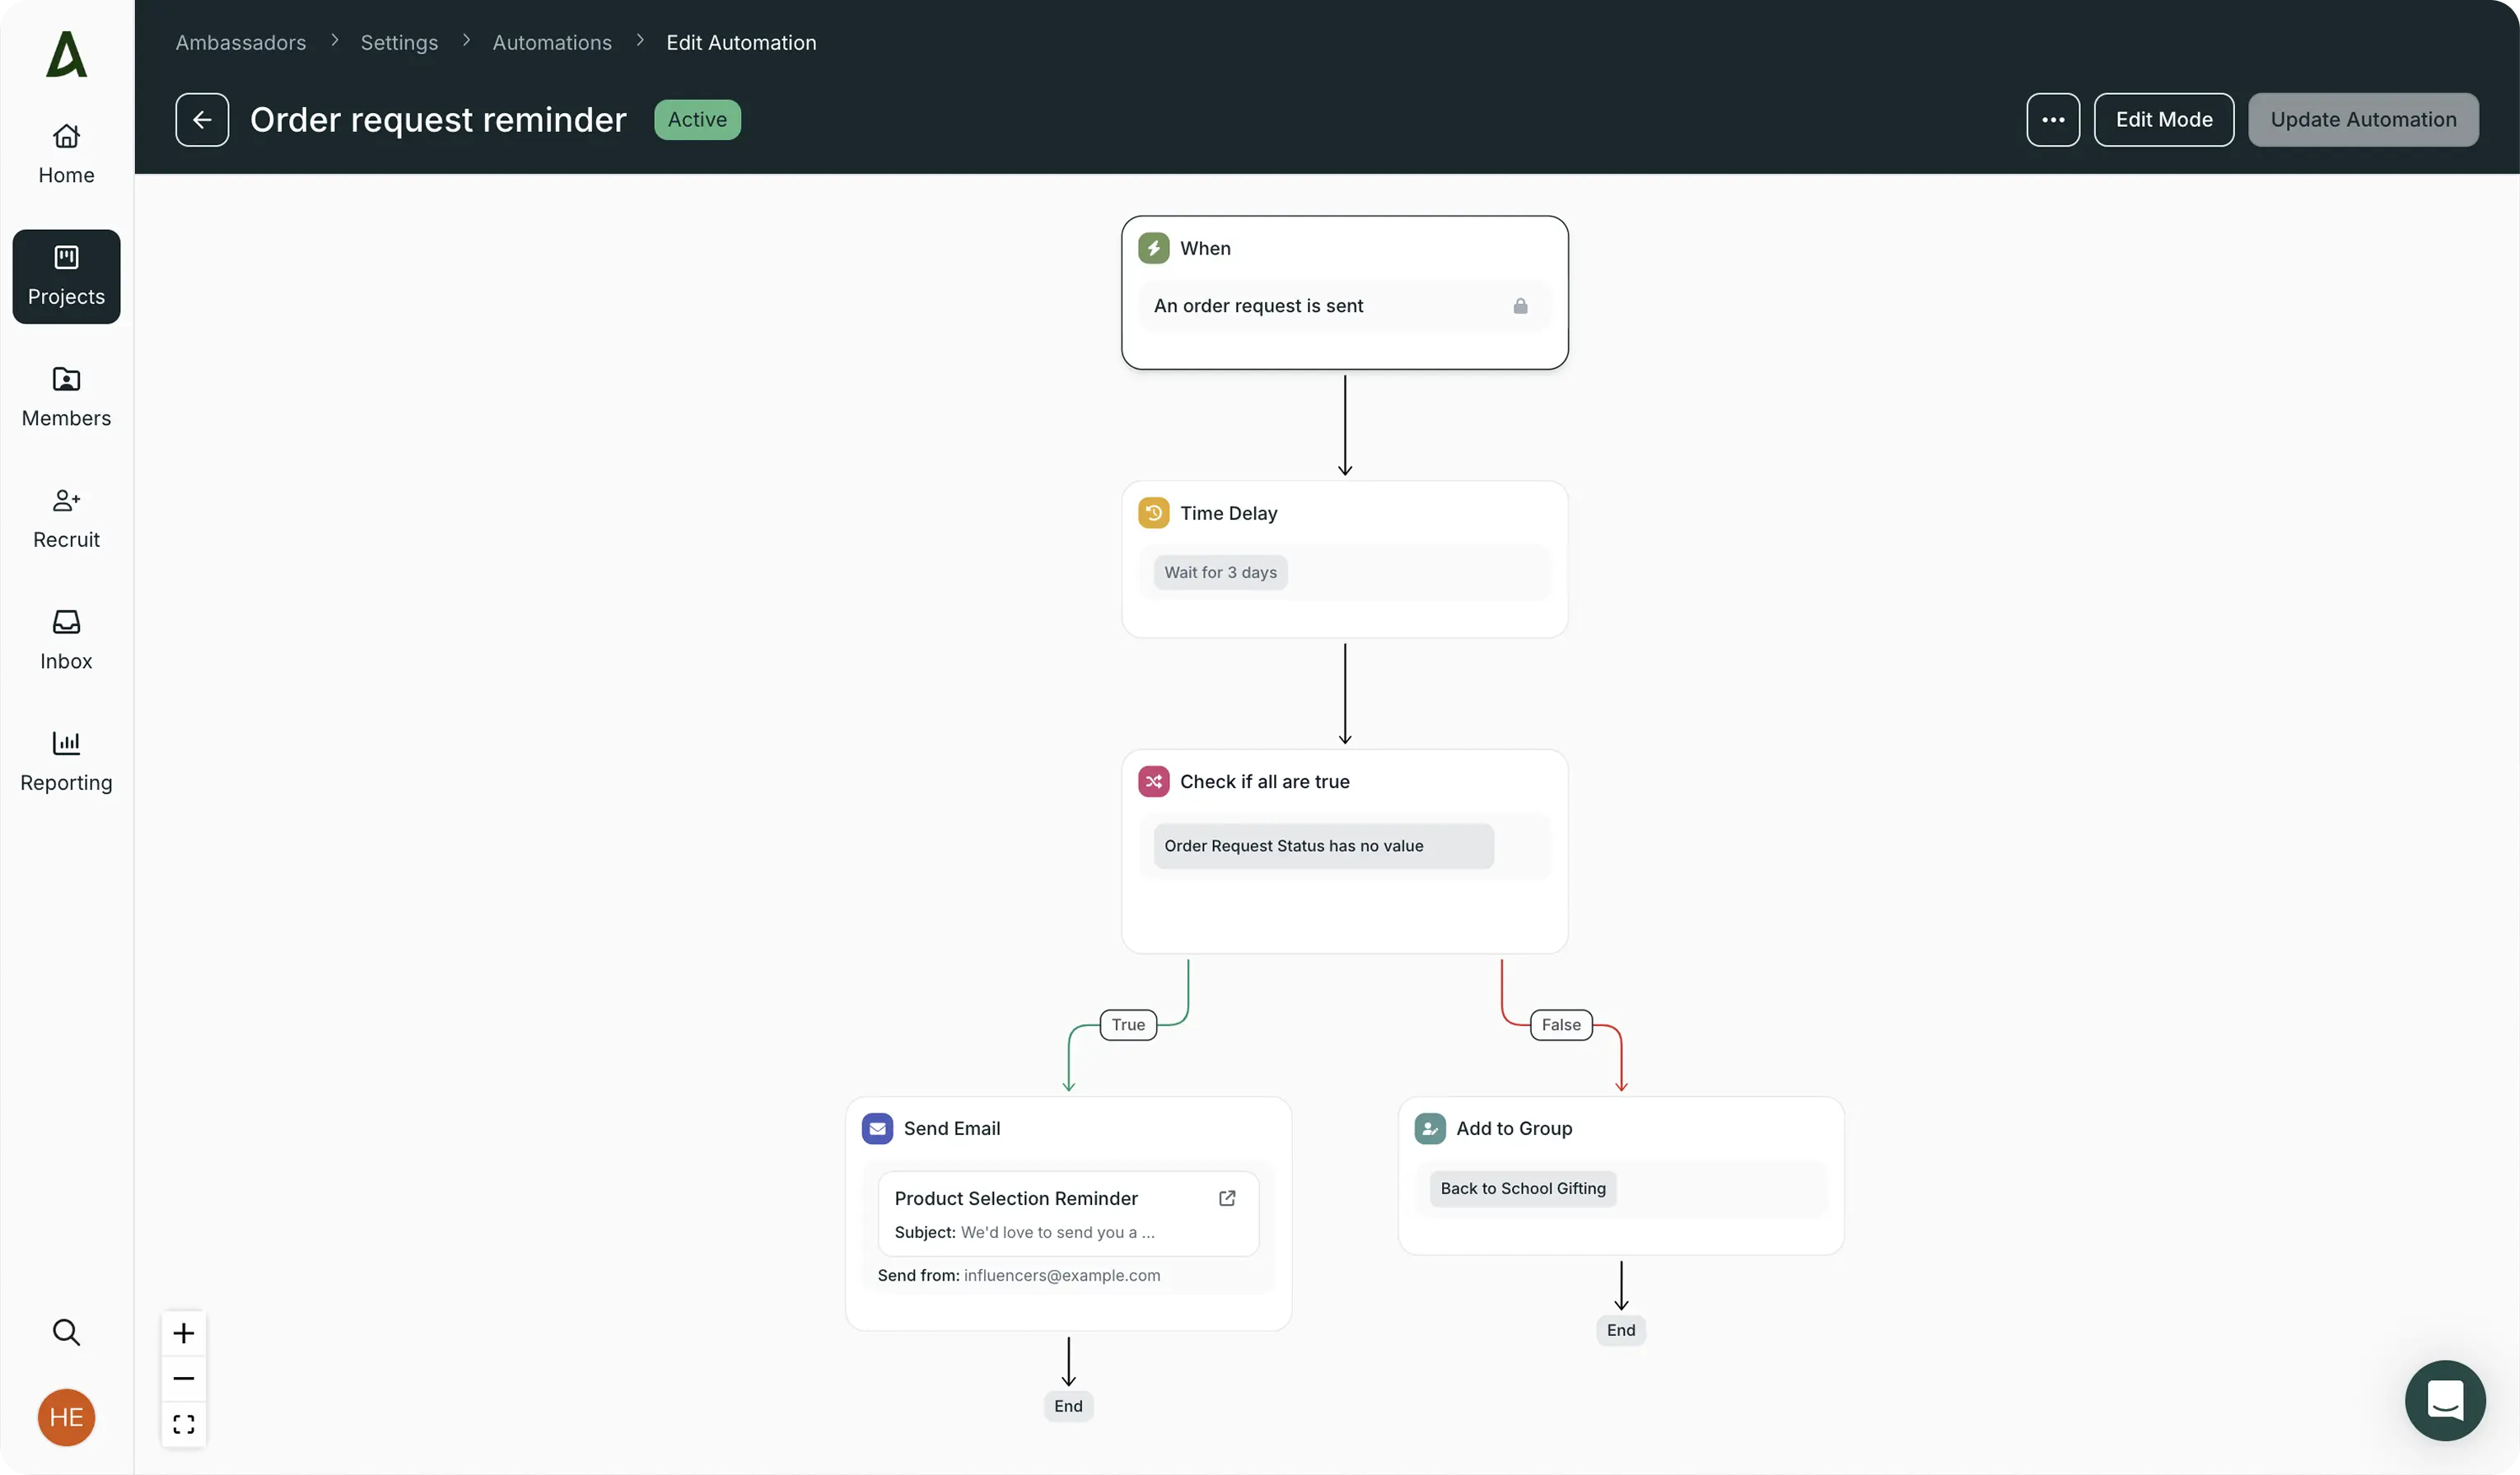Click Settings breadcrumb link
2520x1475 pixels.
click(399, 42)
